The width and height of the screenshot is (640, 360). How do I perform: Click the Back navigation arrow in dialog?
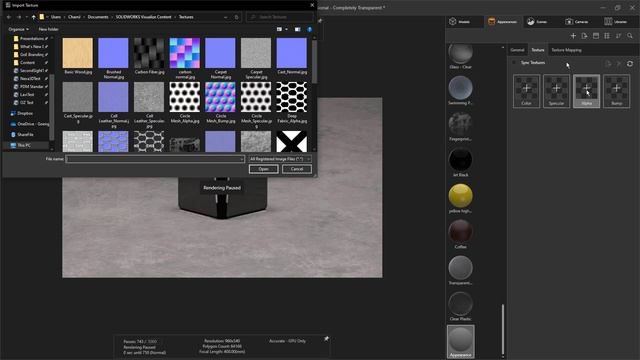pyautogui.click(x=9, y=17)
